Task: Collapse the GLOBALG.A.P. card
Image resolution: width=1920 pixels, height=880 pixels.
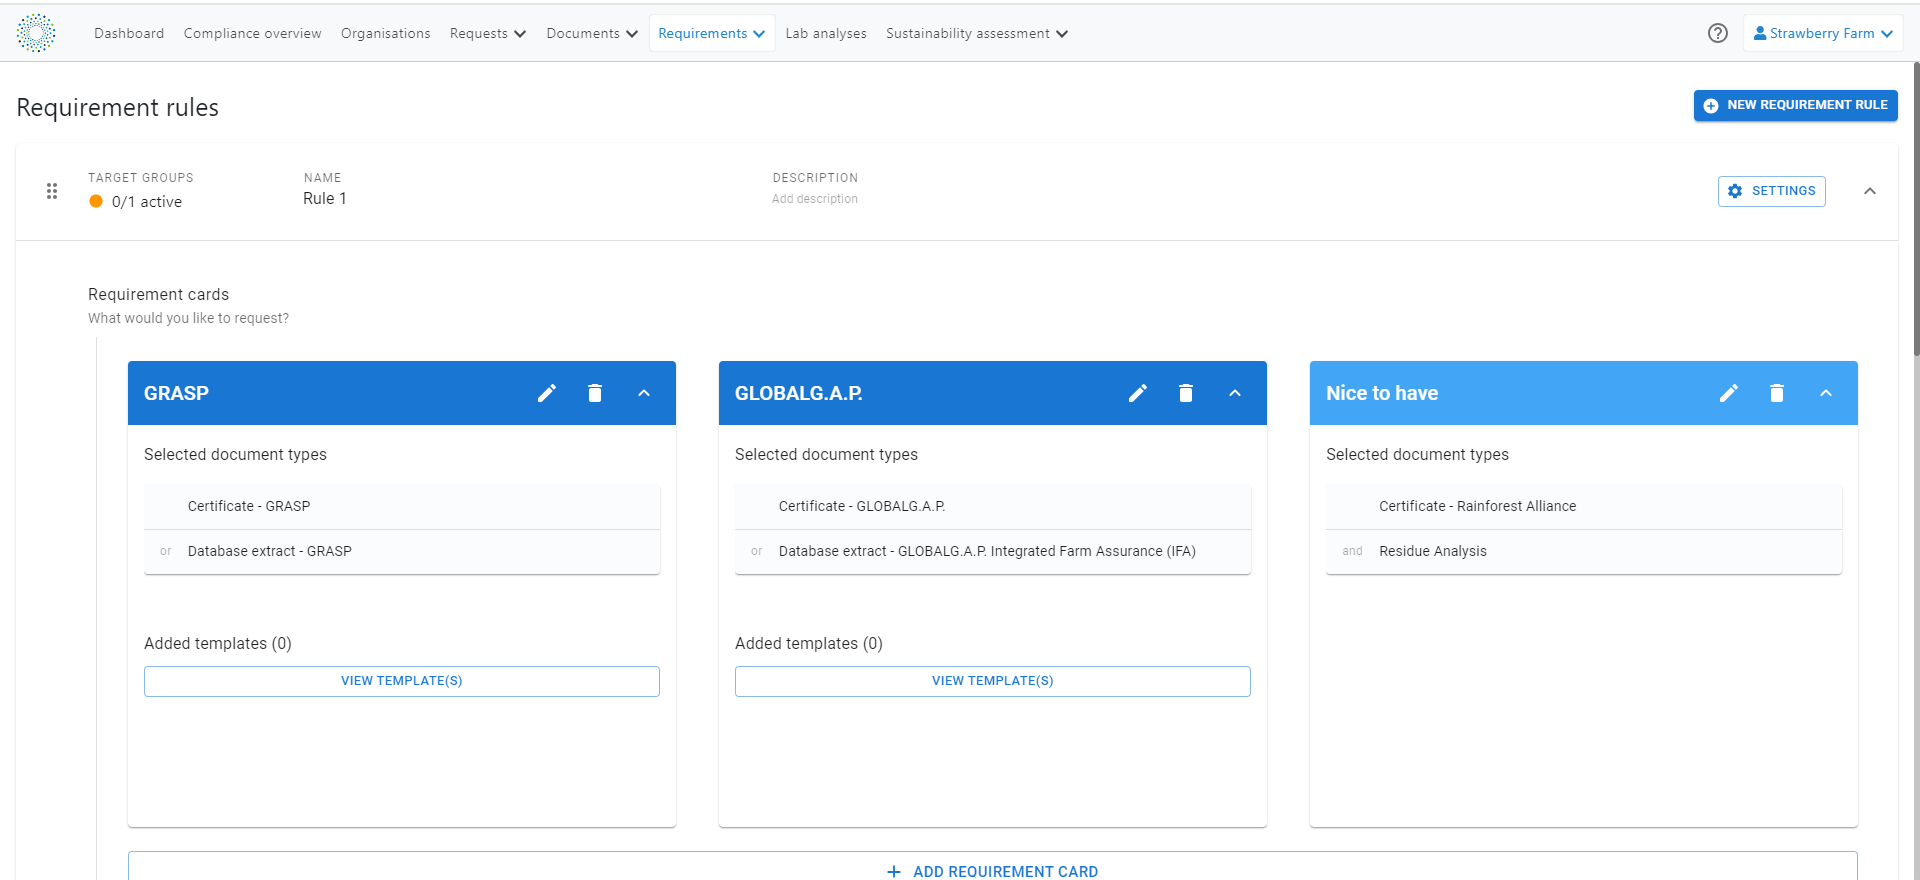Action: (1235, 393)
